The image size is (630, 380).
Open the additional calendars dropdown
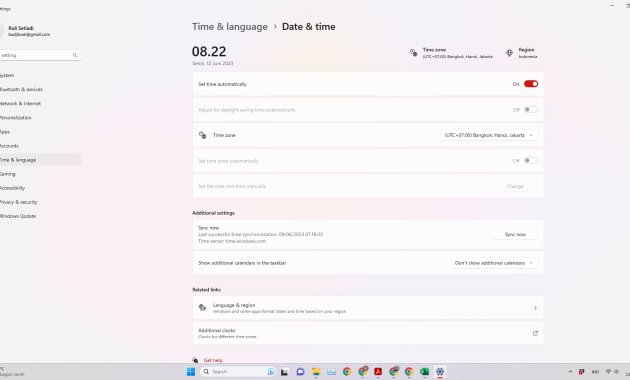click(494, 263)
